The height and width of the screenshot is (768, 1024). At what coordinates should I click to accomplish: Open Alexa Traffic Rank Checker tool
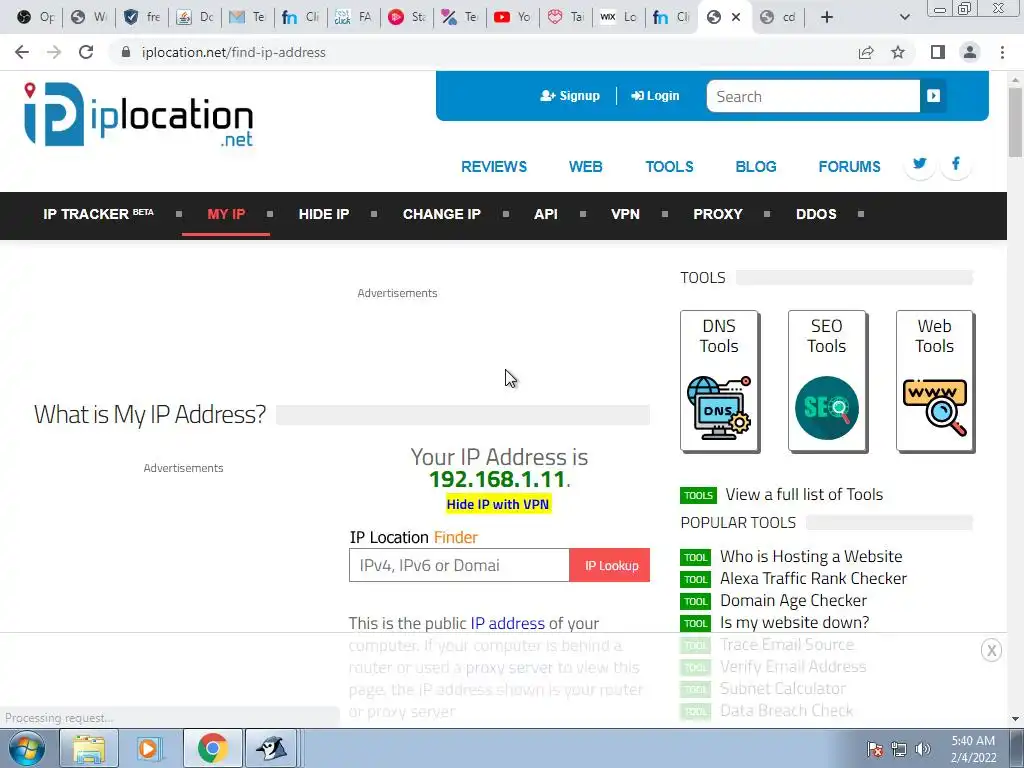pyautogui.click(x=813, y=579)
